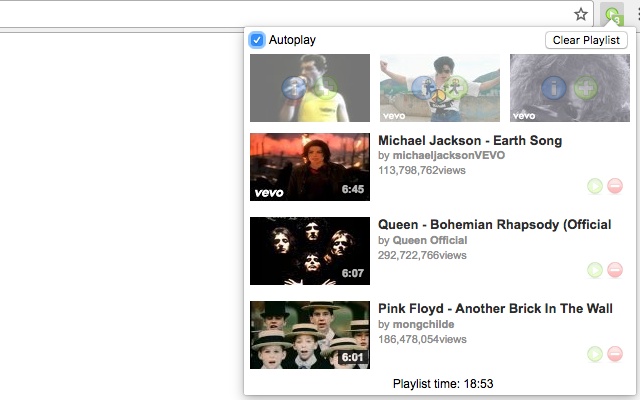Uncheck the Autoplay checkbox
640x400 pixels.
(257, 40)
